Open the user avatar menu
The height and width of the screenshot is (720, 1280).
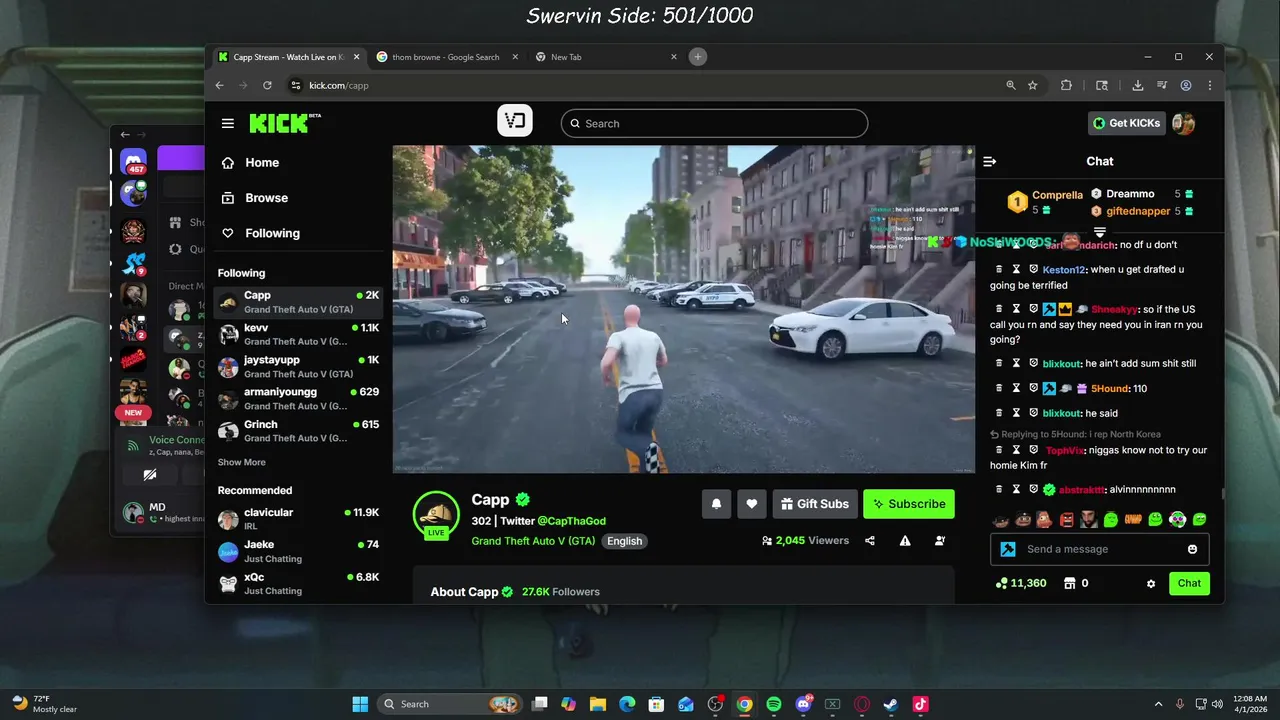click(x=1184, y=123)
